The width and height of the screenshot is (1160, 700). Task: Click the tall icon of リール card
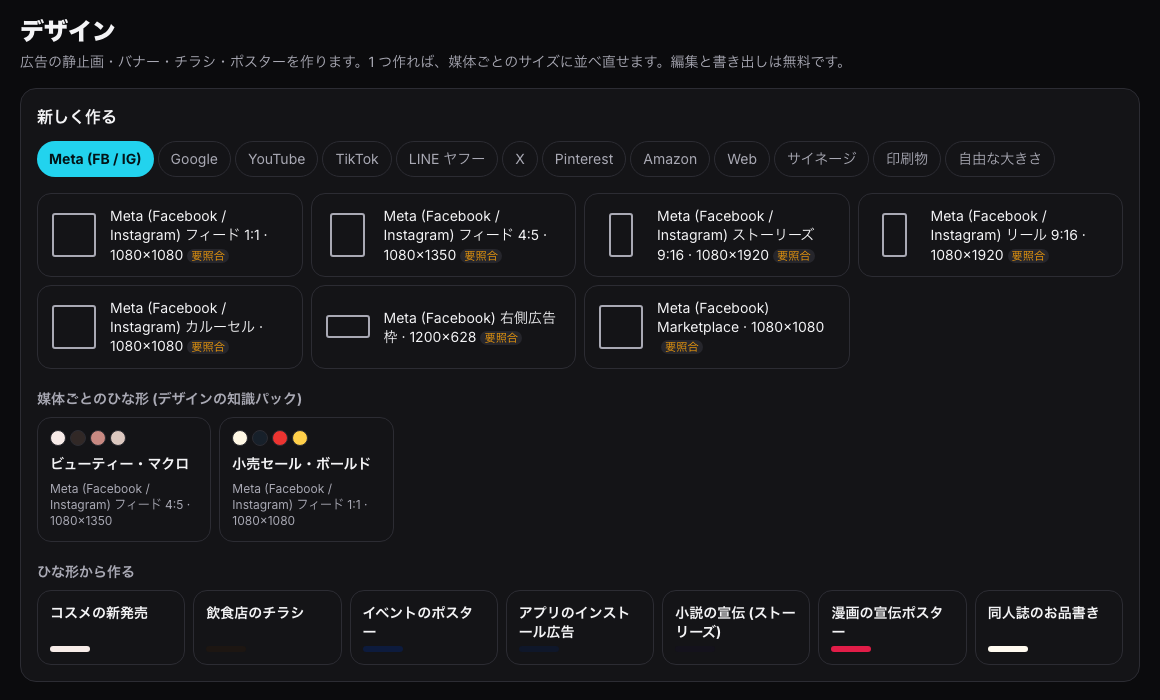[x=894, y=235]
